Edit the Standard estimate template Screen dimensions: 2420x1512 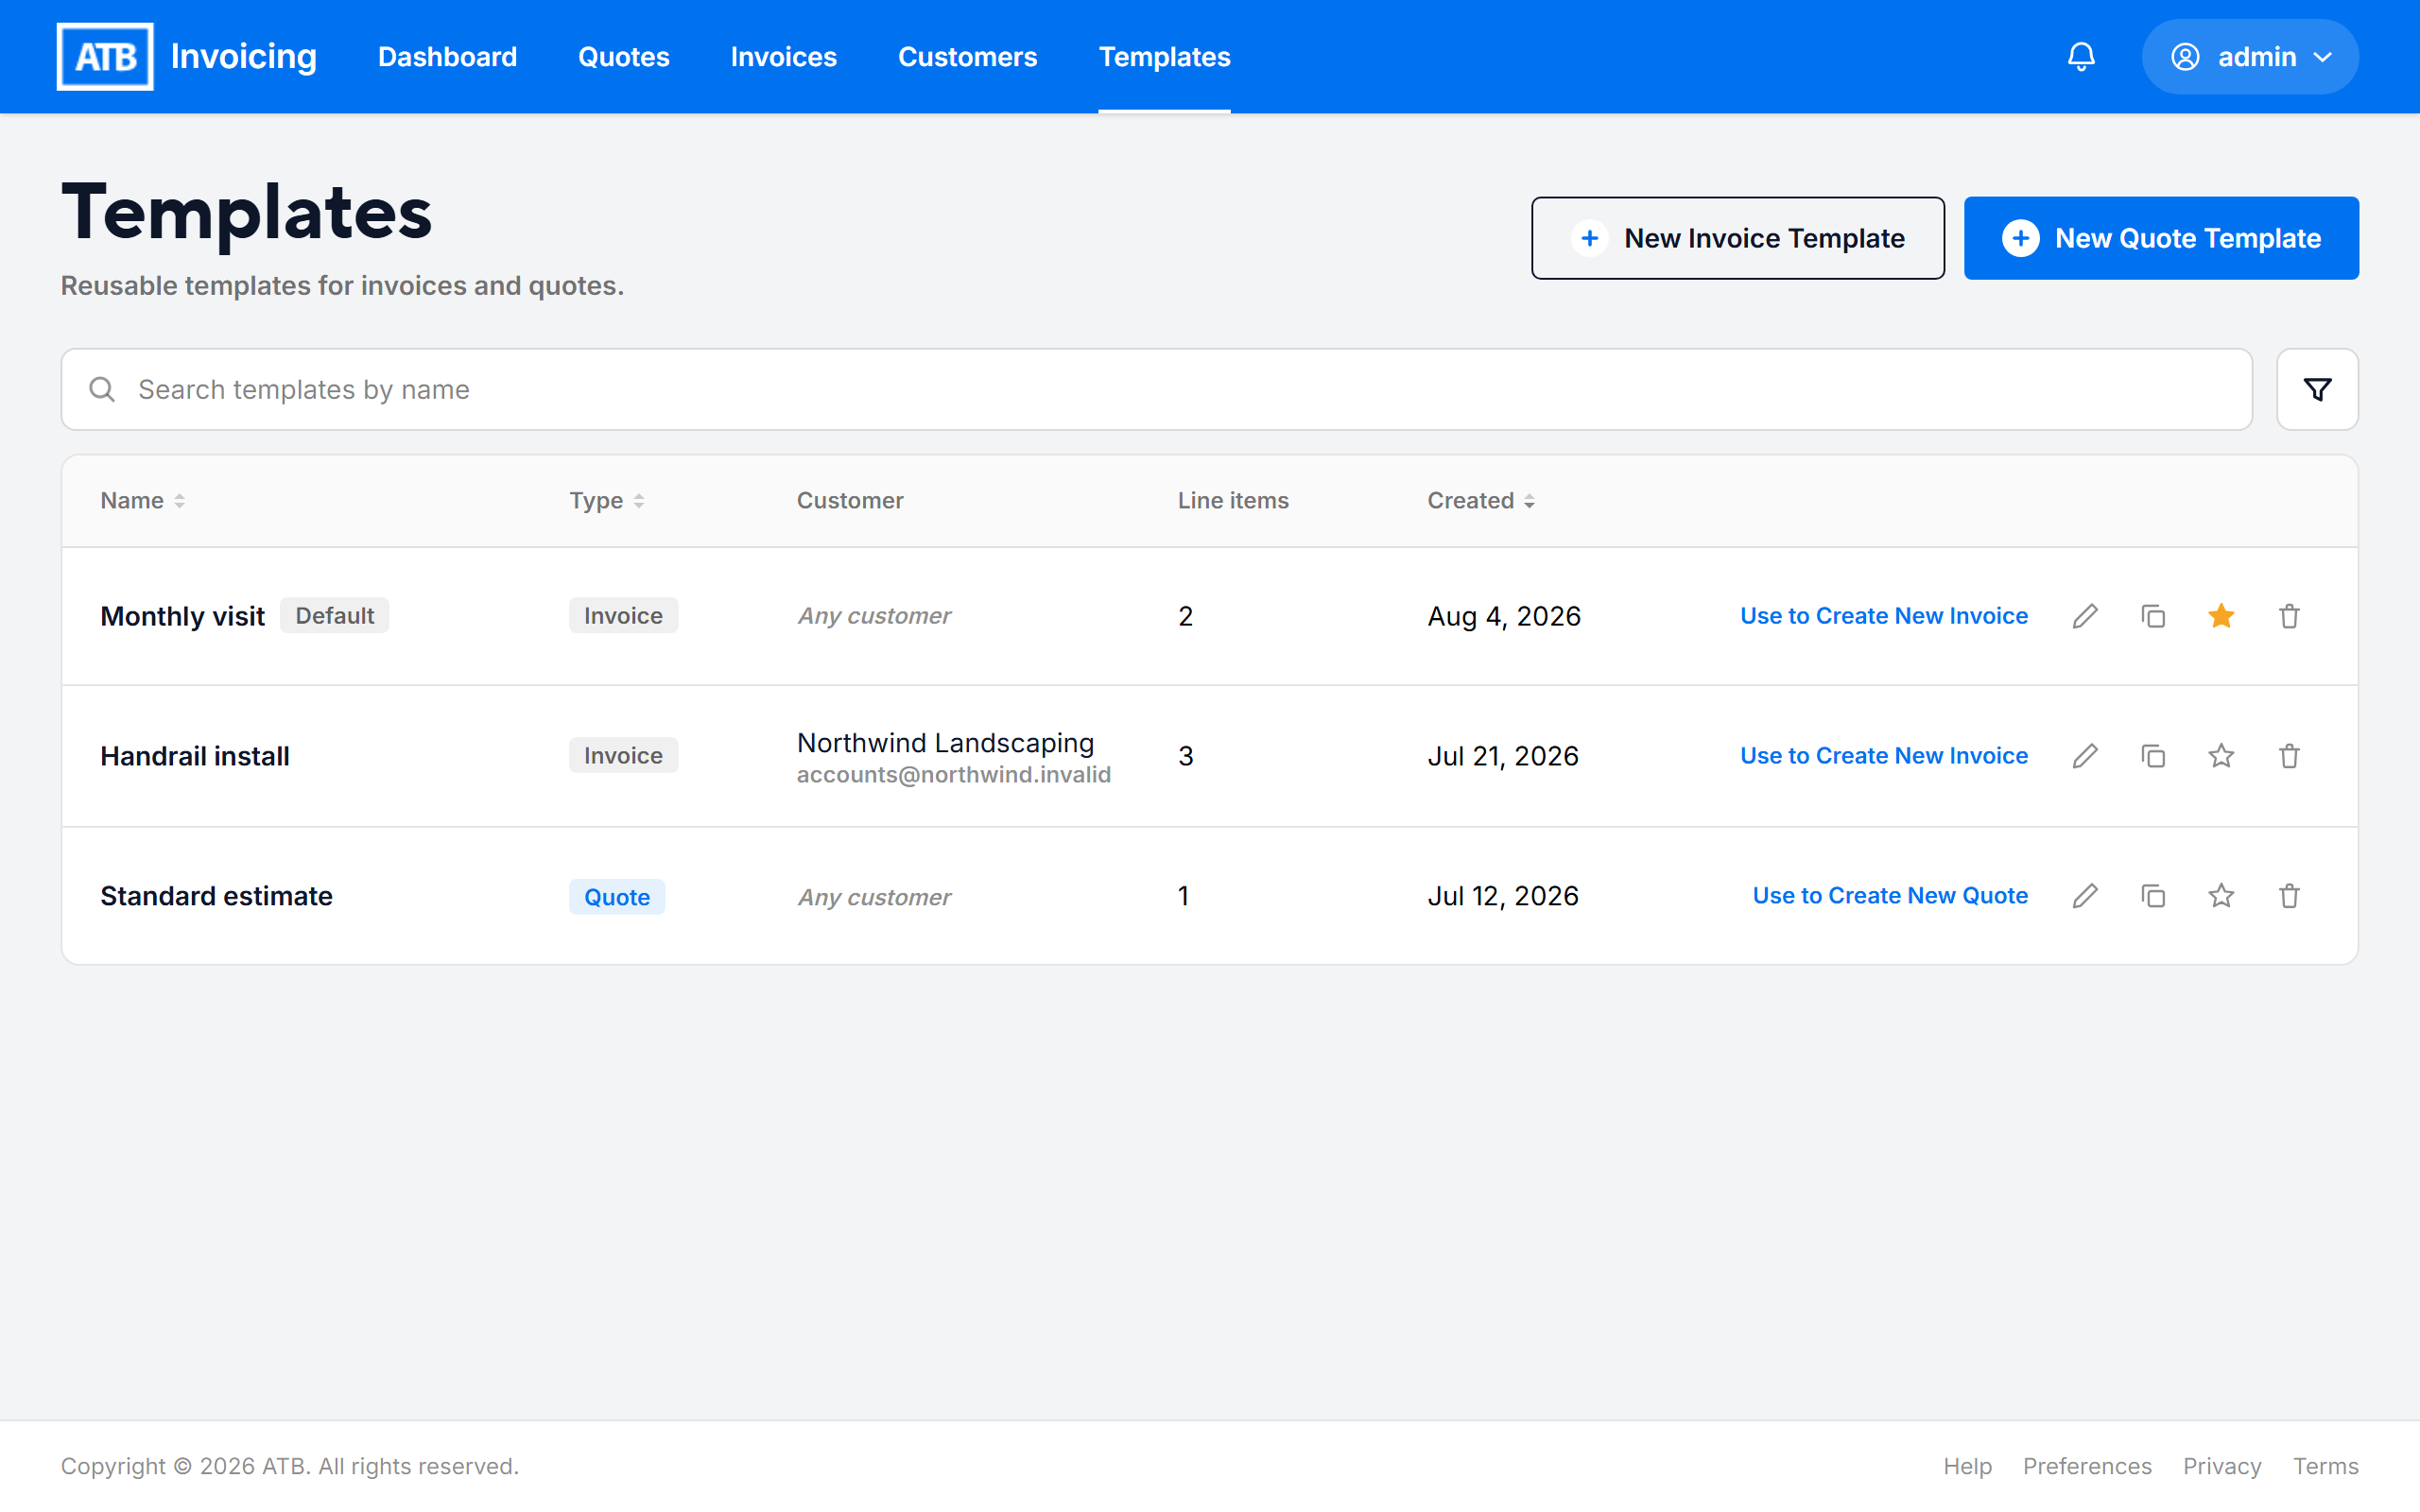(x=2085, y=896)
